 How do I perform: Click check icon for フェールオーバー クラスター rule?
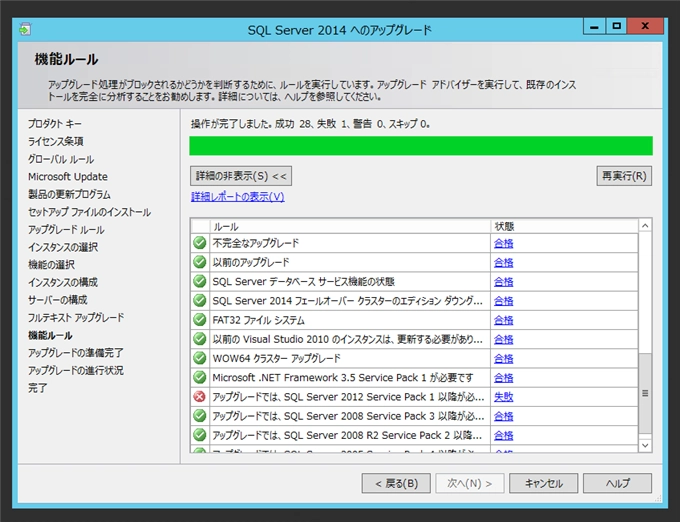click(x=199, y=300)
